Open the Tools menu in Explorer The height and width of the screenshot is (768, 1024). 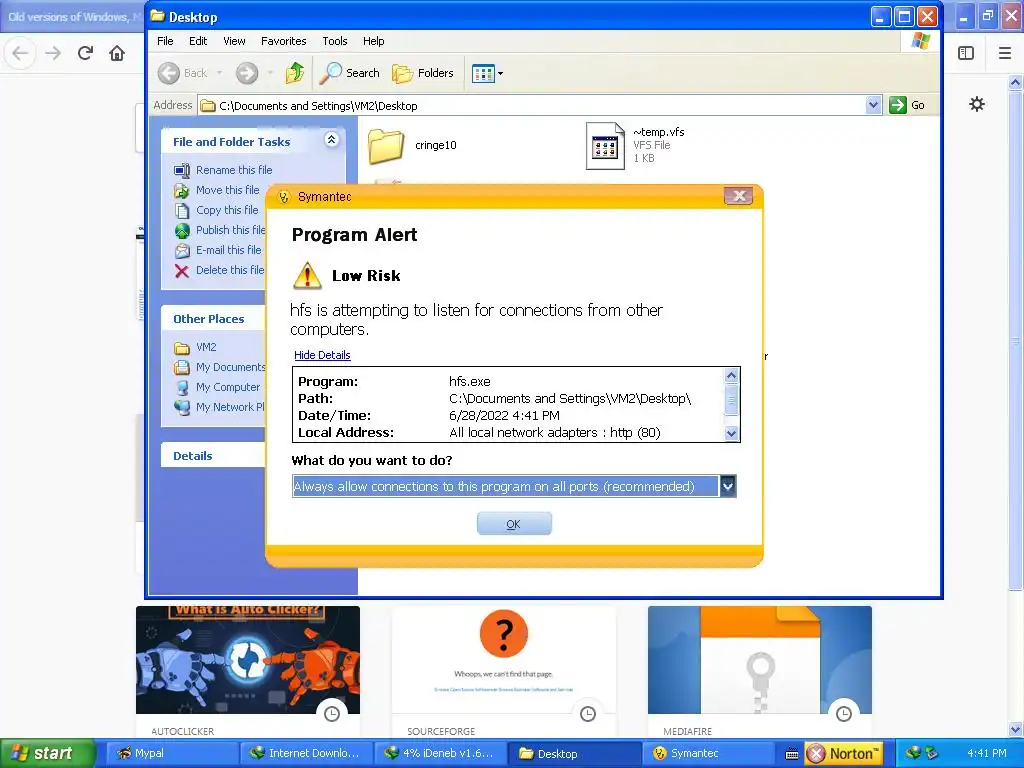coord(334,40)
